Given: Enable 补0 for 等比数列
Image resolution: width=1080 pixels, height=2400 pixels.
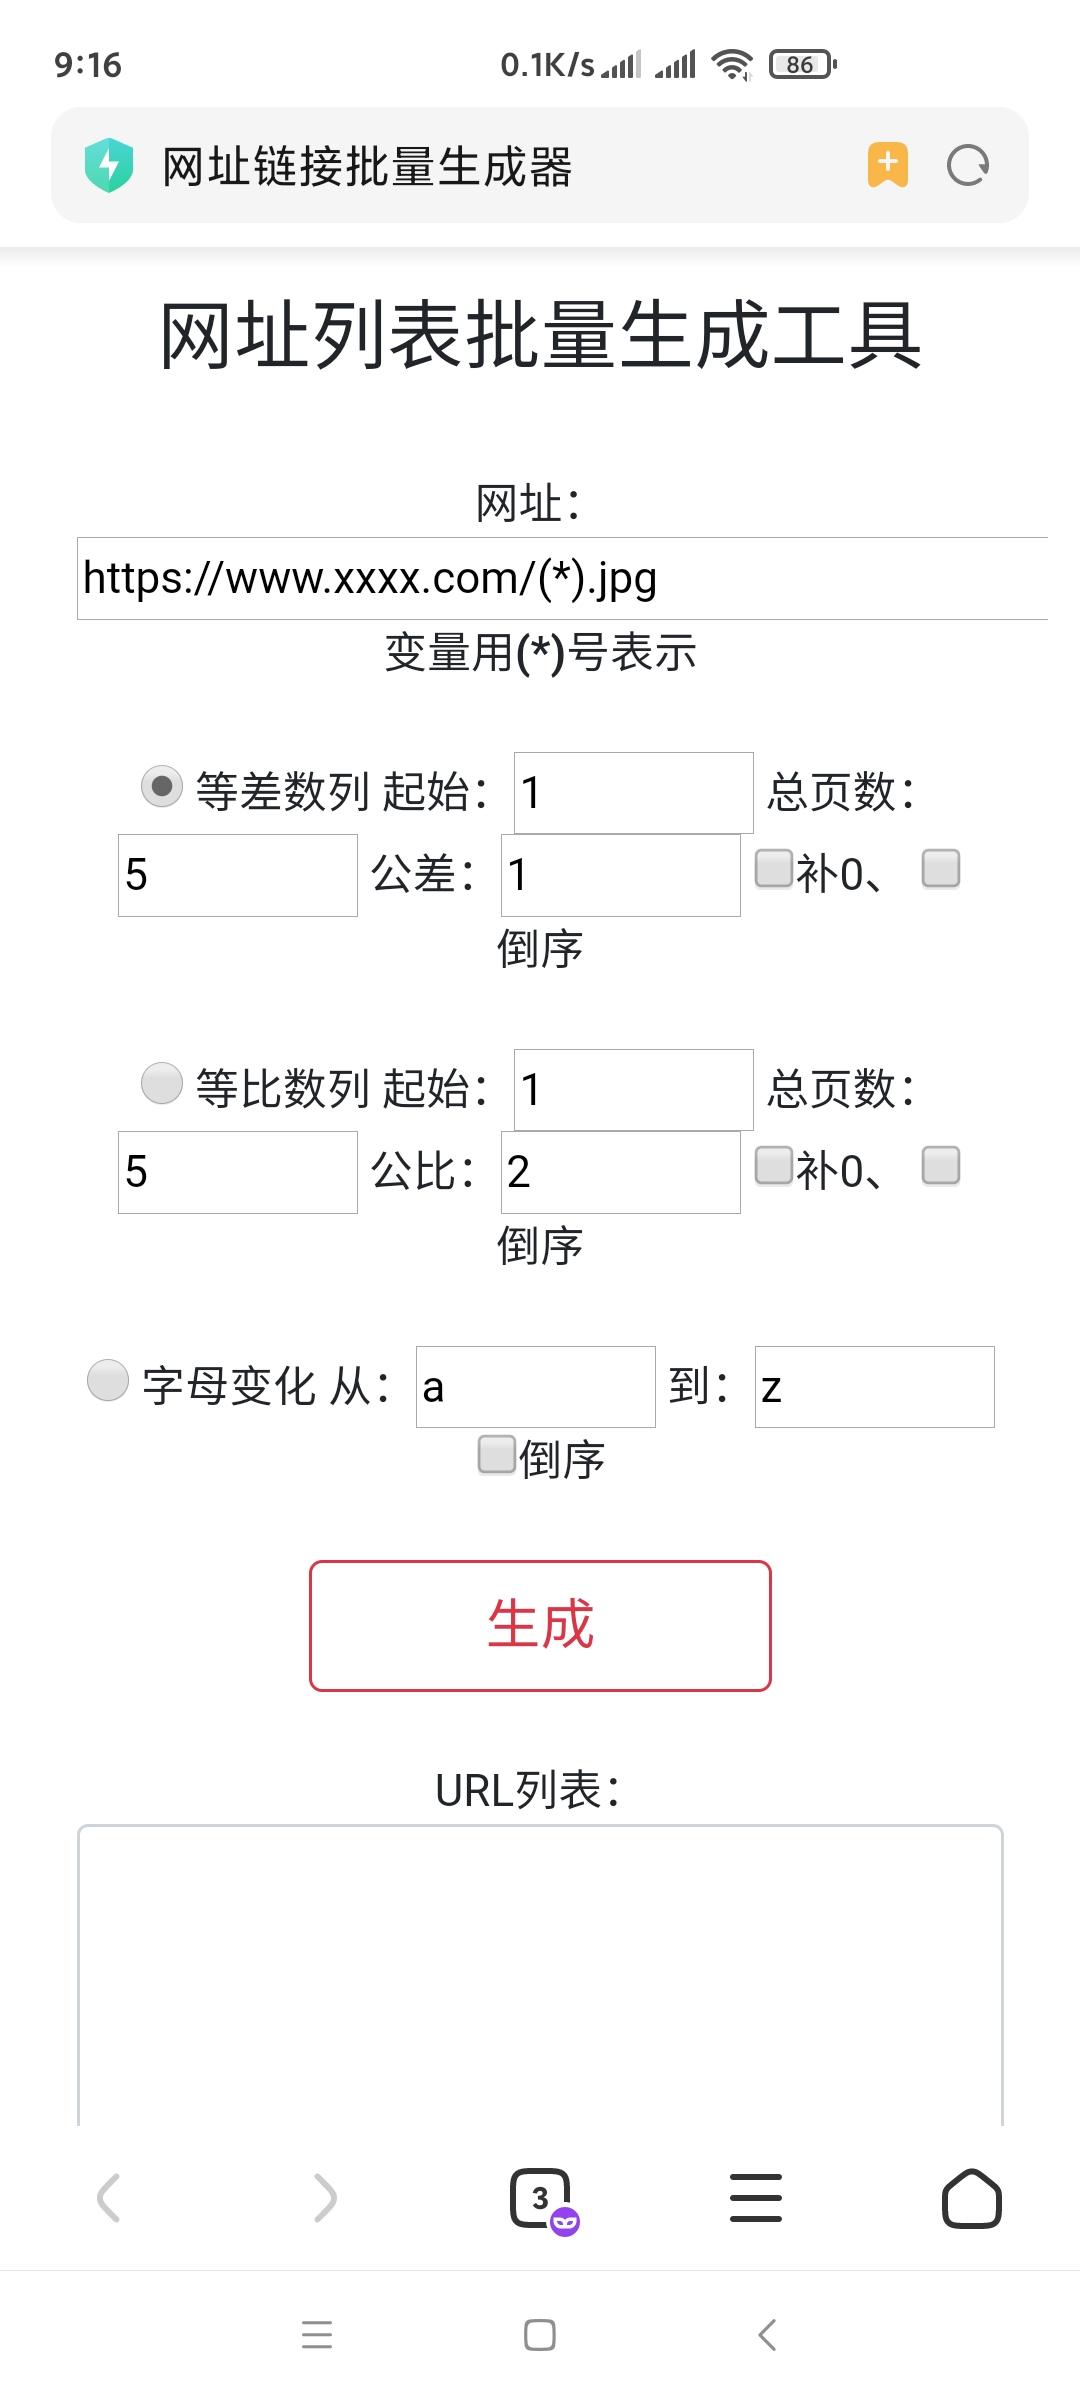Looking at the screenshot, I should 773,1165.
